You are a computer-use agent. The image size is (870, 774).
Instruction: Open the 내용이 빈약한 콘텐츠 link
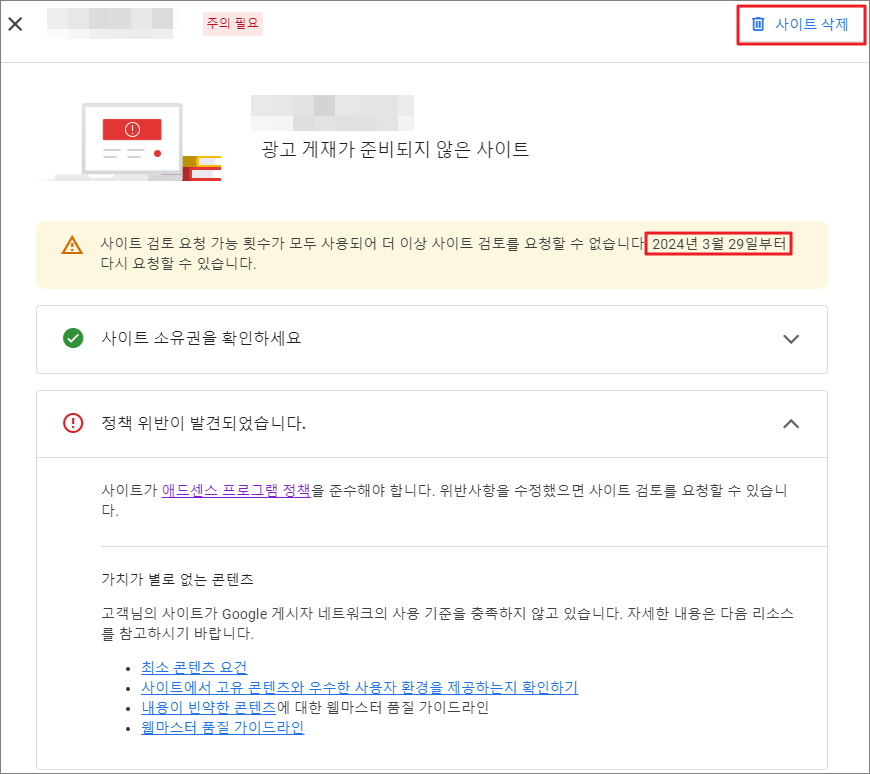[x=209, y=707]
